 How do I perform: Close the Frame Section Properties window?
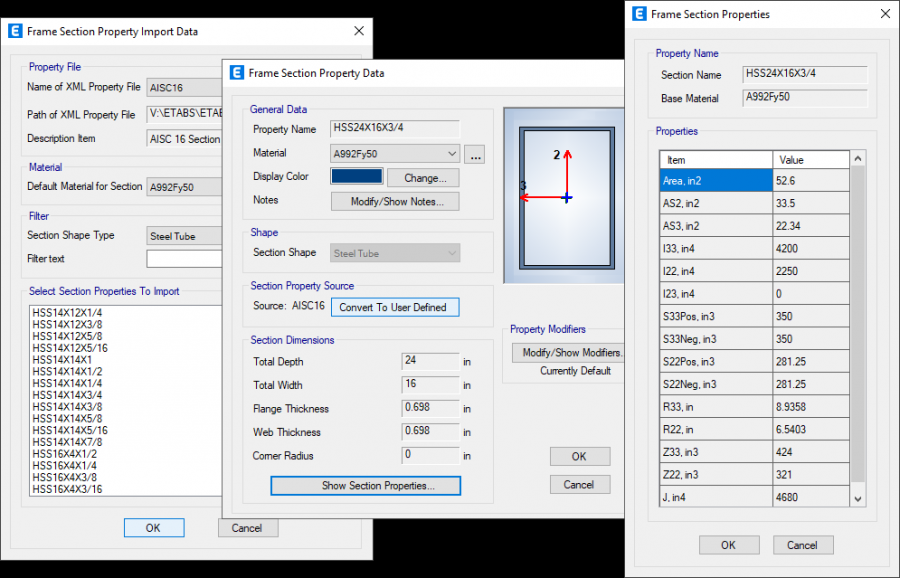(883, 14)
